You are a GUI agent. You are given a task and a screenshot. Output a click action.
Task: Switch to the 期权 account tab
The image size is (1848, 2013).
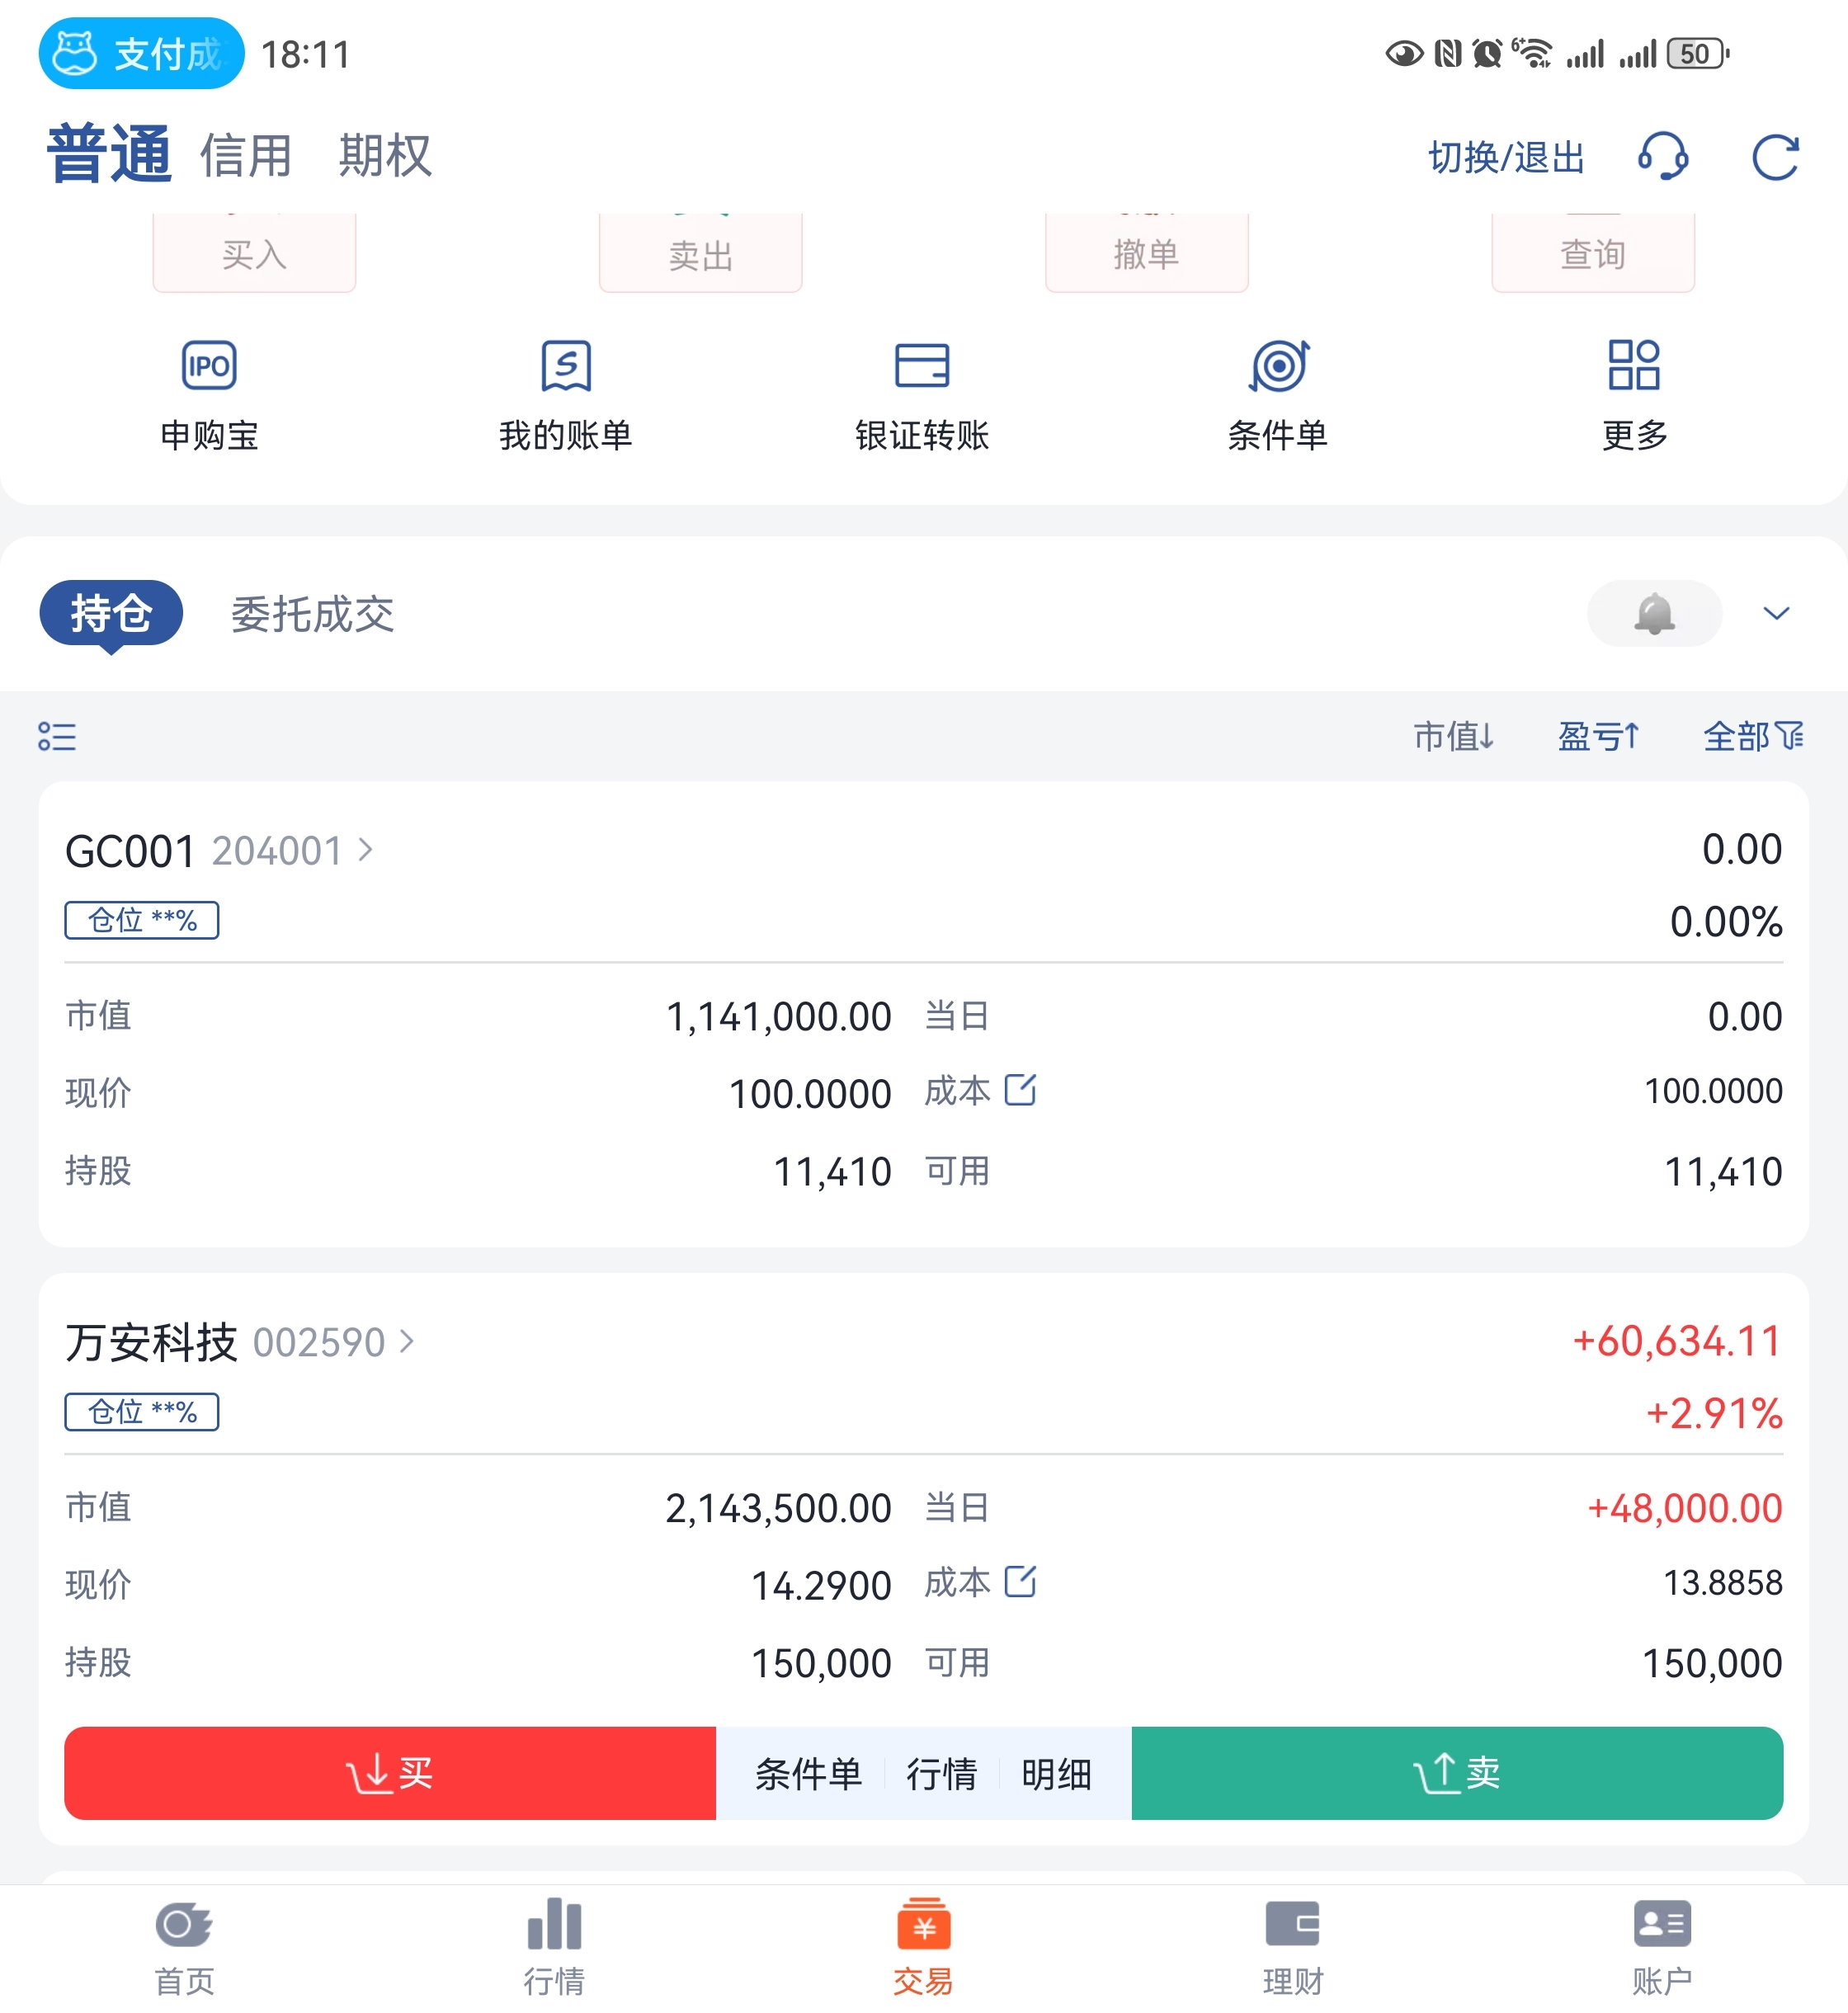[x=385, y=156]
